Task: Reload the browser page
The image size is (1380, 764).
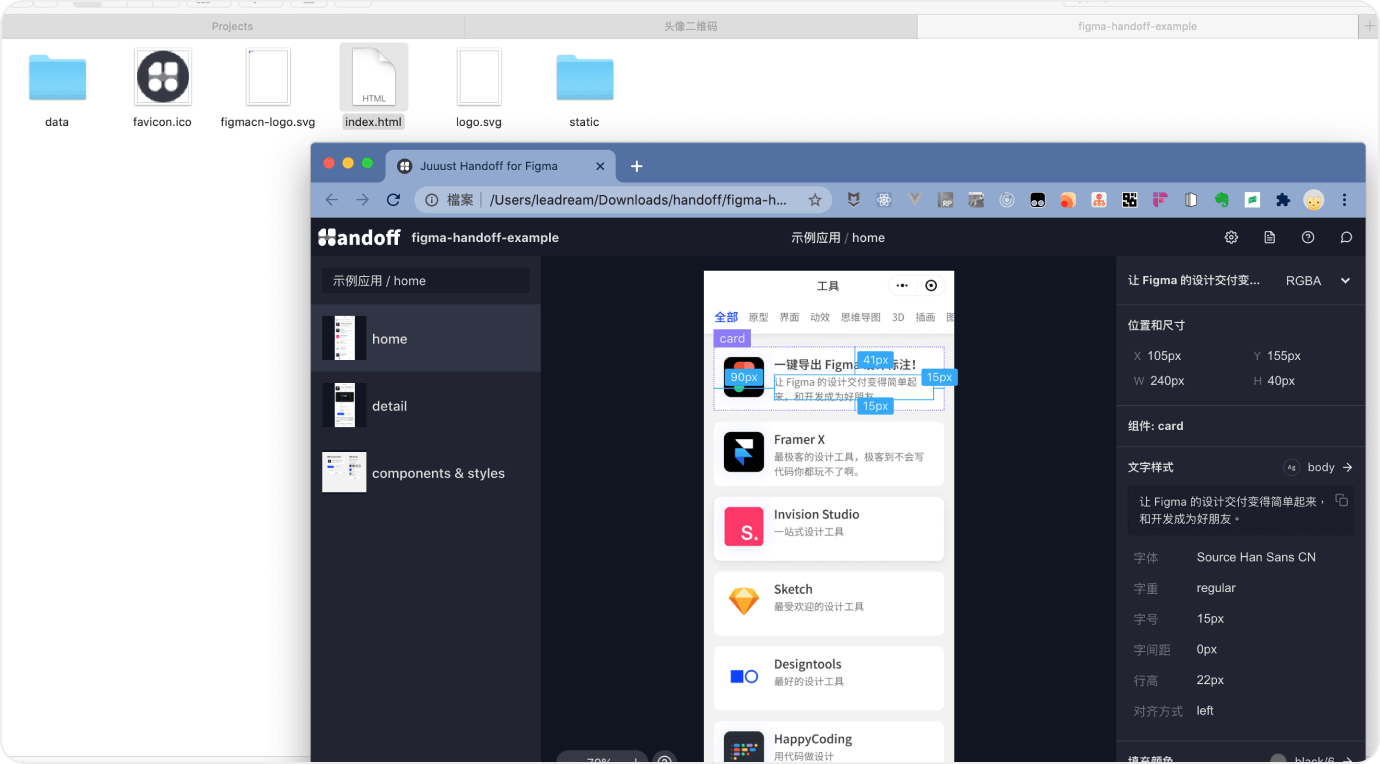Action: pos(393,200)
